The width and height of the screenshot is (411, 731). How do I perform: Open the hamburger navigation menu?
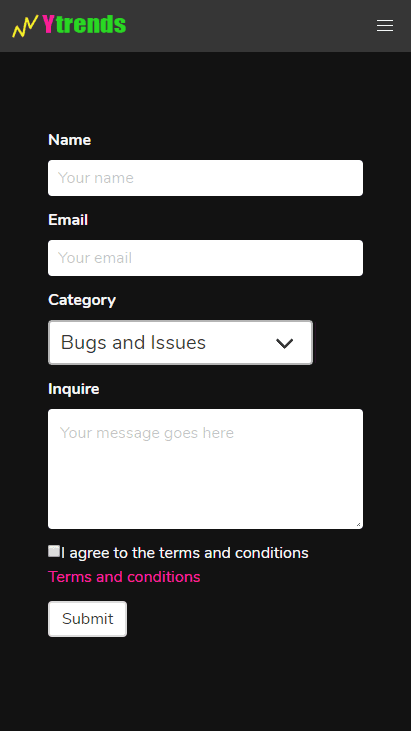click(x=385, y=26)
